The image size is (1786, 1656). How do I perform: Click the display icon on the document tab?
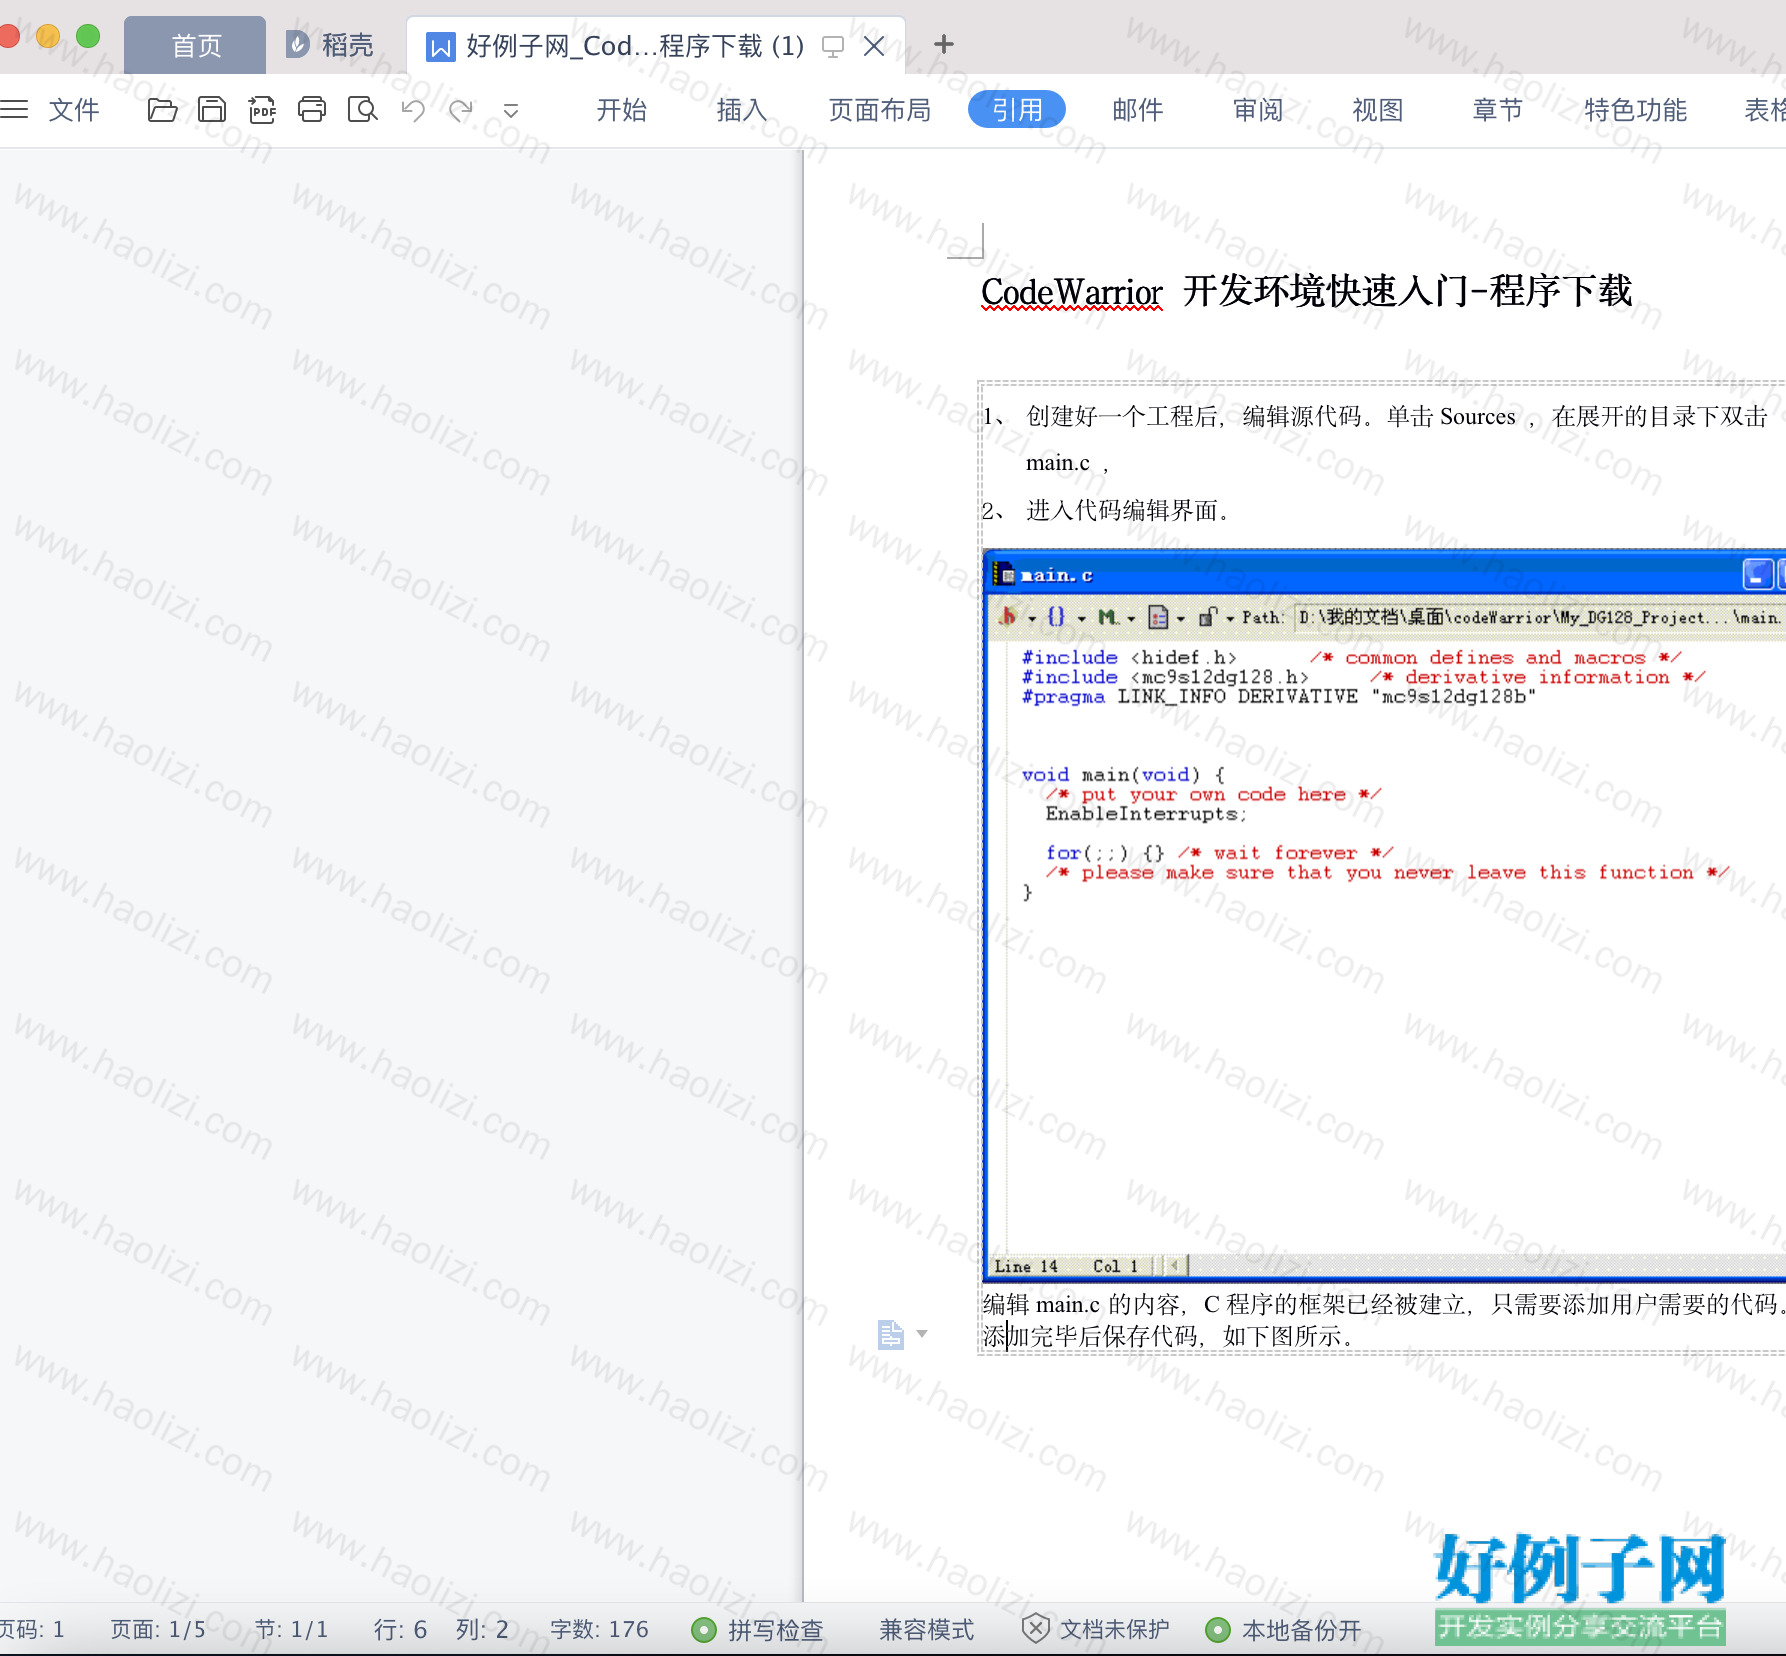(x=833, y=46)
